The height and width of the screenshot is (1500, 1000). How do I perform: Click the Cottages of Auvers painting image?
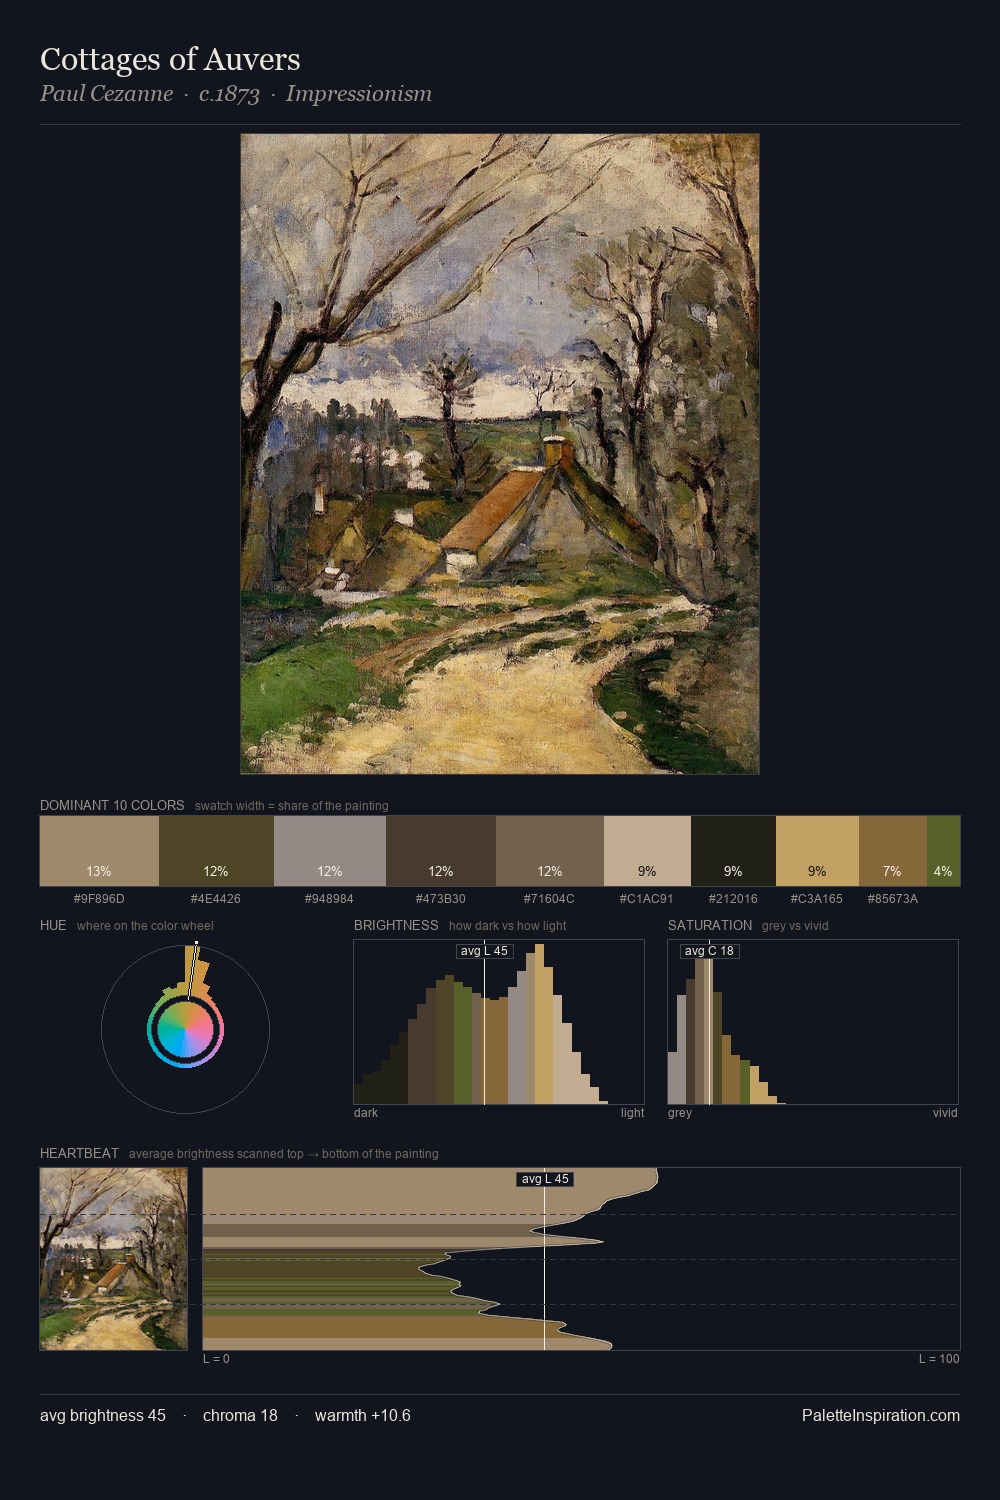click(x=500, y=454)
